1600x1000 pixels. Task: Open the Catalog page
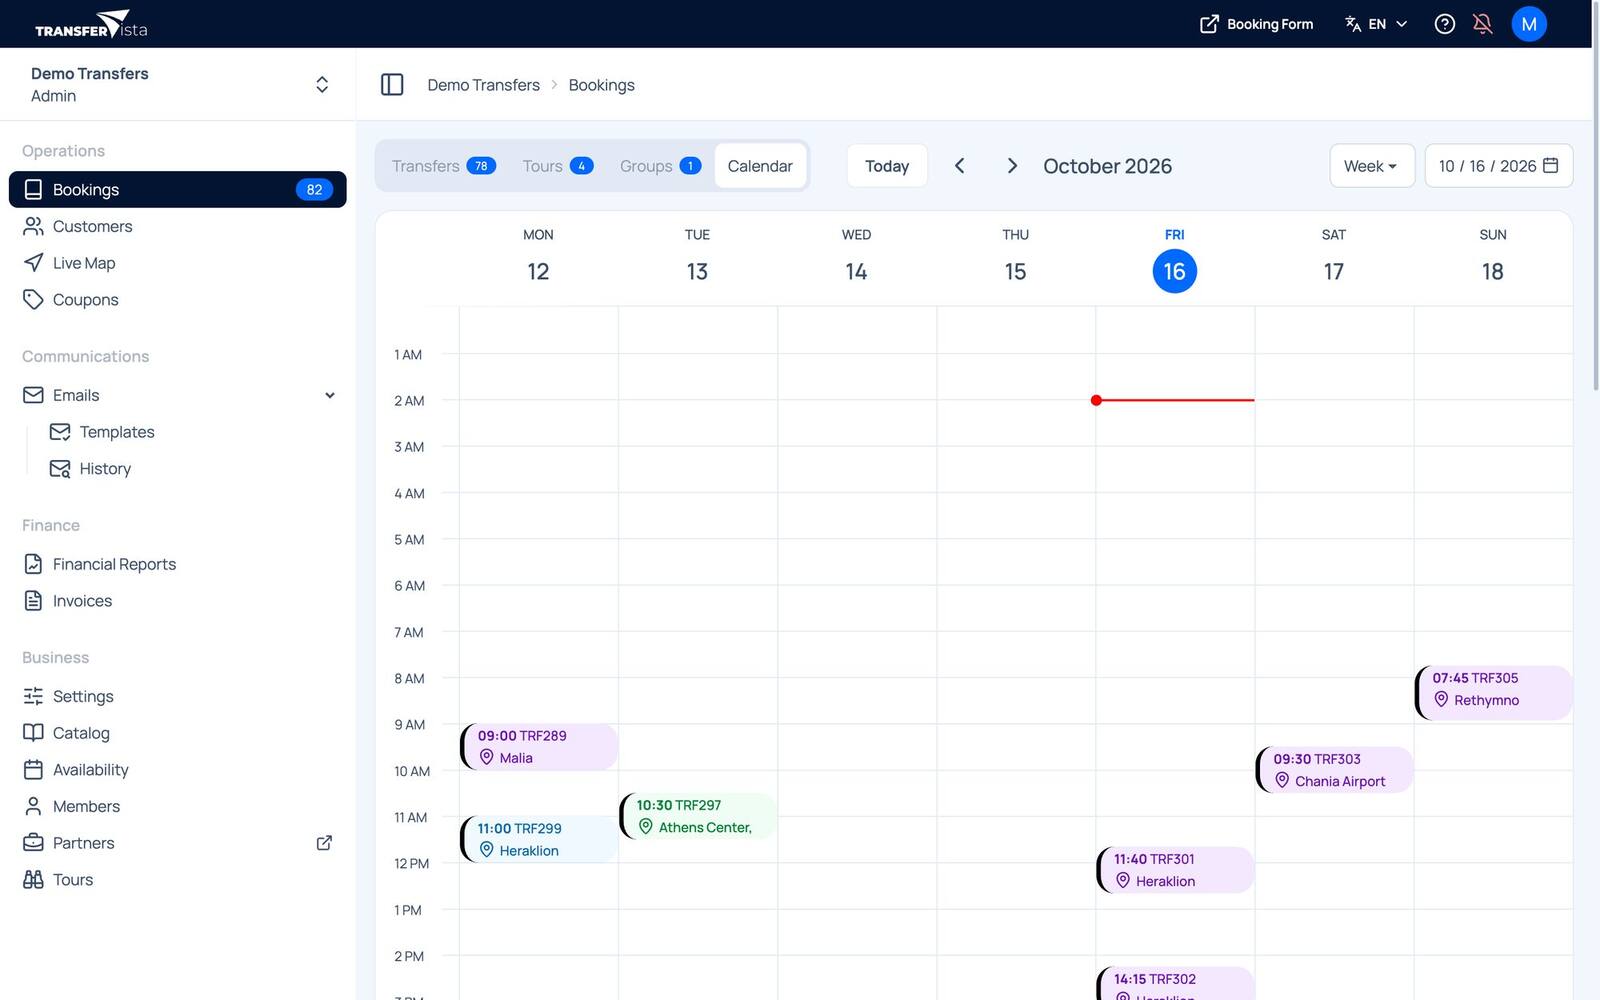click(x=178, y=733)
